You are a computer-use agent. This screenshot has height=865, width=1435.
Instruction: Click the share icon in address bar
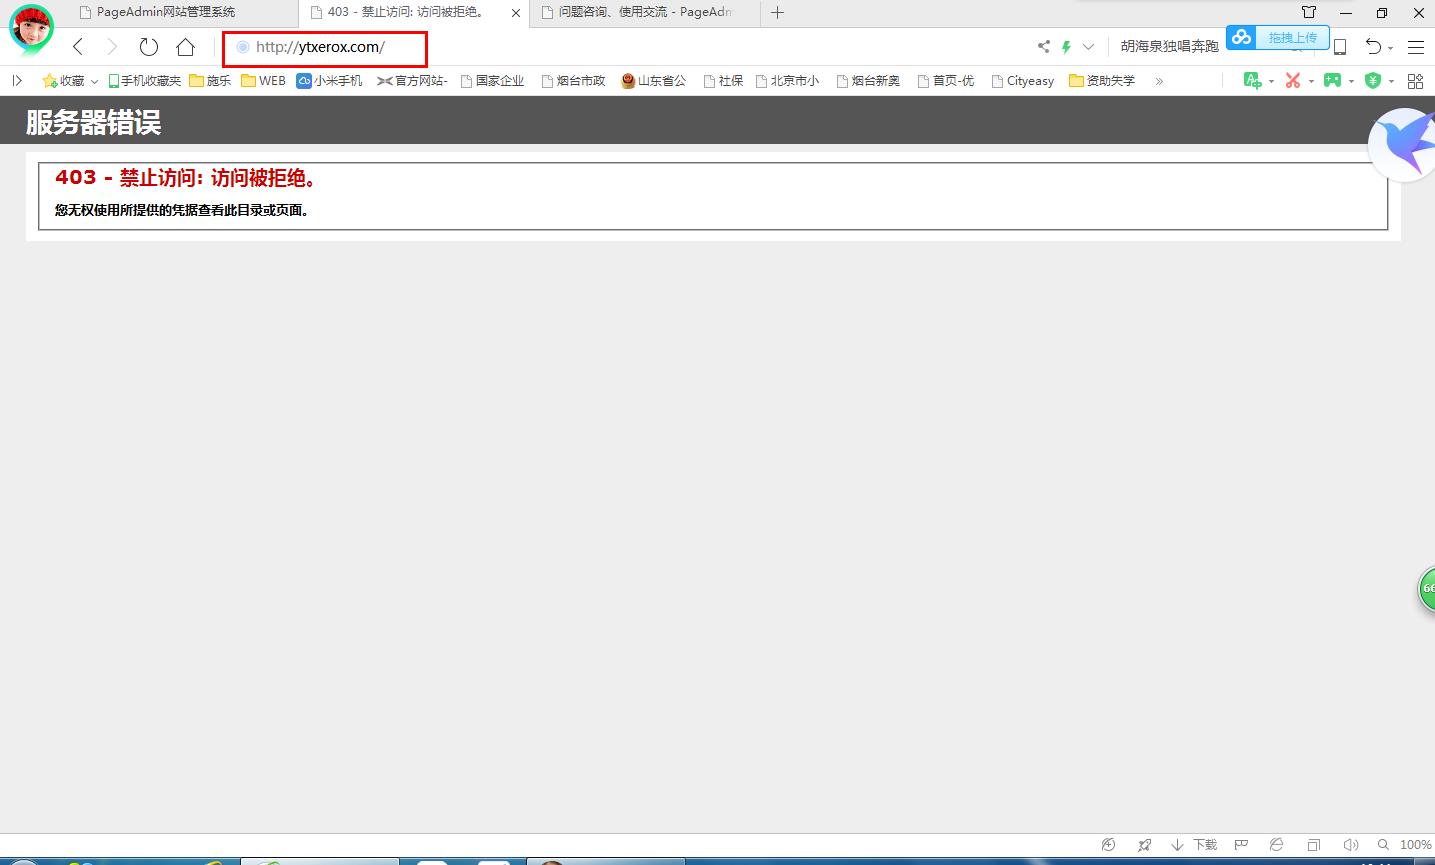click(1044, 46)
